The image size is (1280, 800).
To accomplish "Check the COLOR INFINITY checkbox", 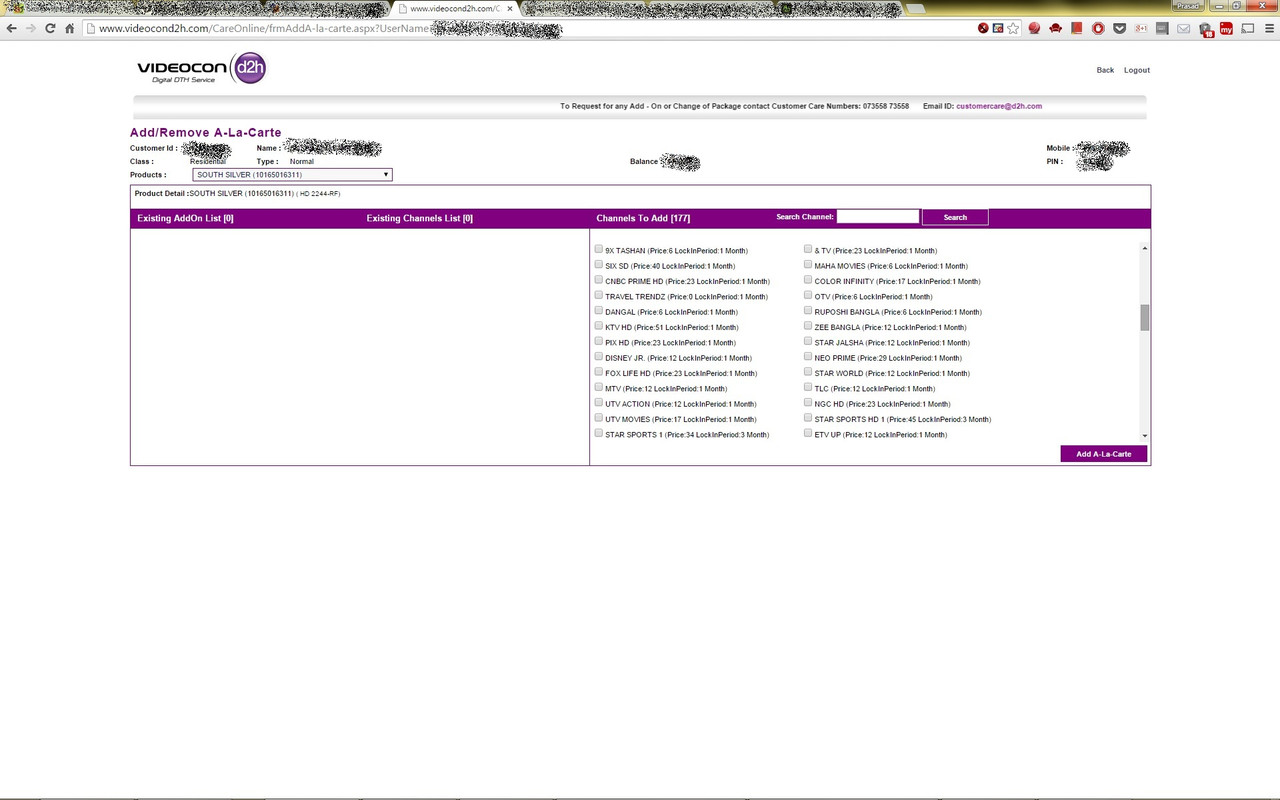I will click(808, 280).
